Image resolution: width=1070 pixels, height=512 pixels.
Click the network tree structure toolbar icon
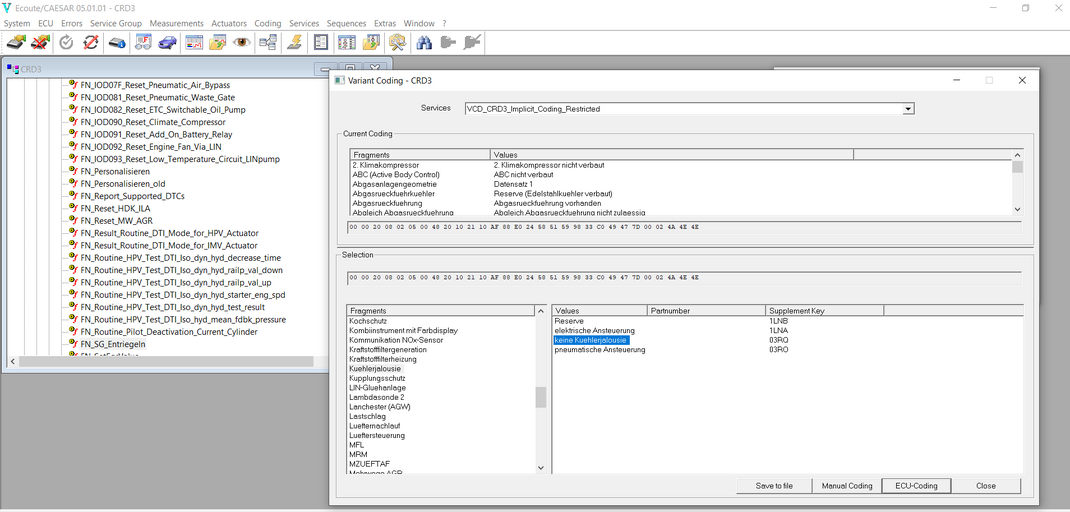pos(268,42)
